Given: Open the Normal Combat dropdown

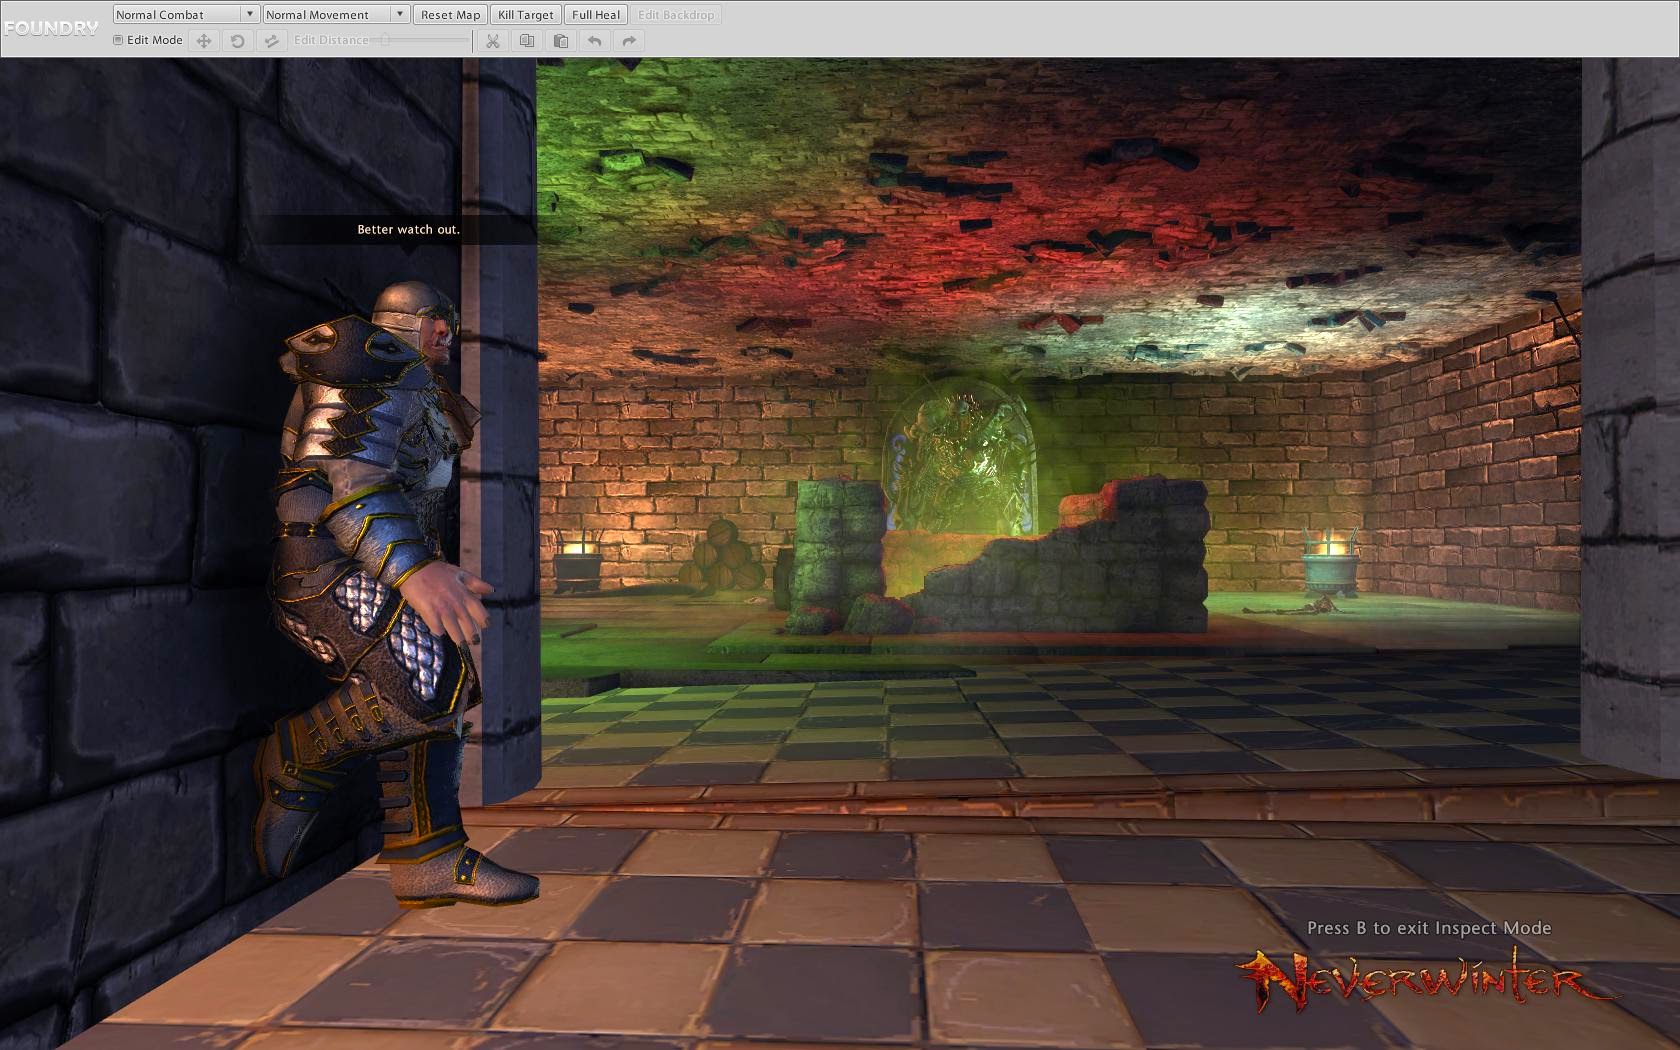Looking at the screenshot, I should (186, 14).
